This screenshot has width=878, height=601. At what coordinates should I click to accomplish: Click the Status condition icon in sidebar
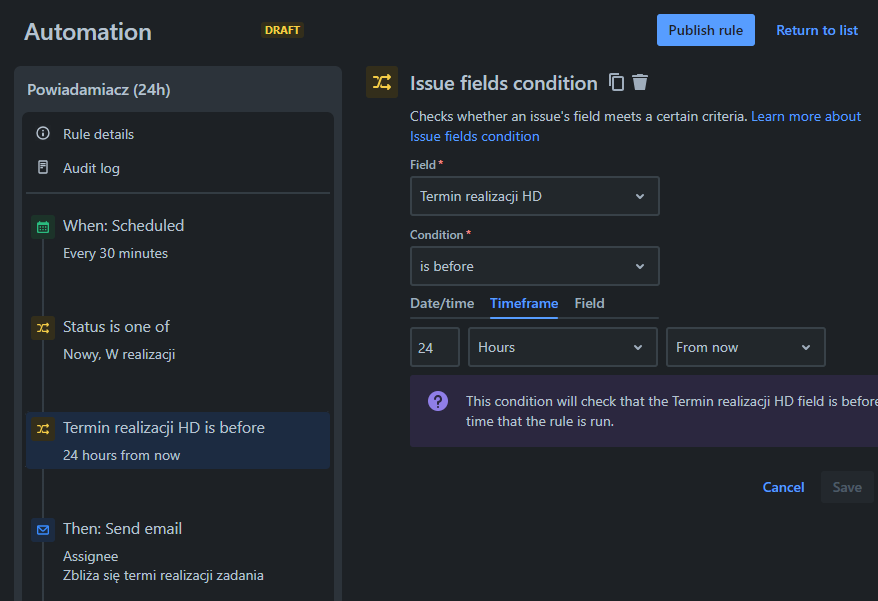pos(43,327)
